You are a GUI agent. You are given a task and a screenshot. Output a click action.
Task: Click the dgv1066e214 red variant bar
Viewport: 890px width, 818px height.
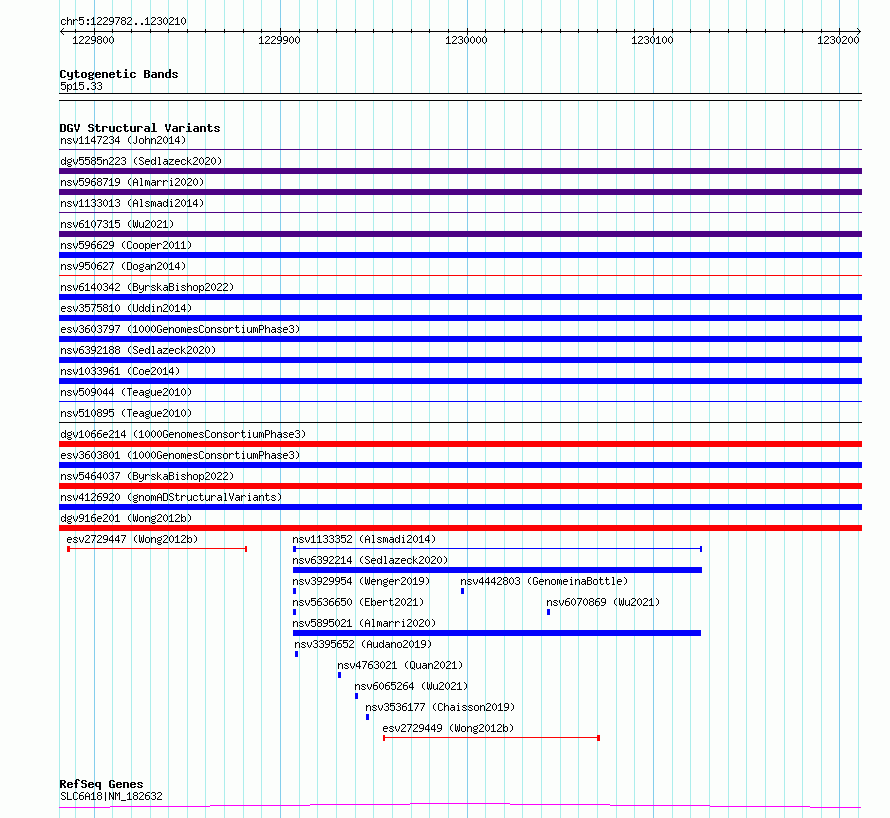click(460, 444)
